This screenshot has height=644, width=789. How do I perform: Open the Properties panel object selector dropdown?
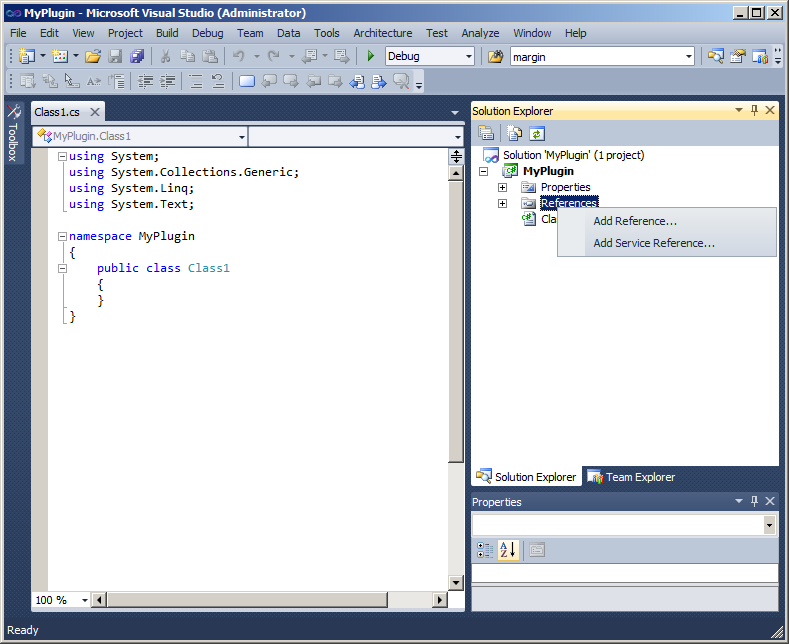coord(769,525)
